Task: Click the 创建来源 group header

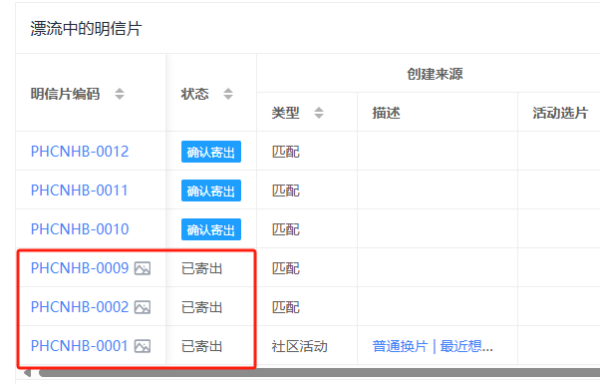Action: [435, 74]
